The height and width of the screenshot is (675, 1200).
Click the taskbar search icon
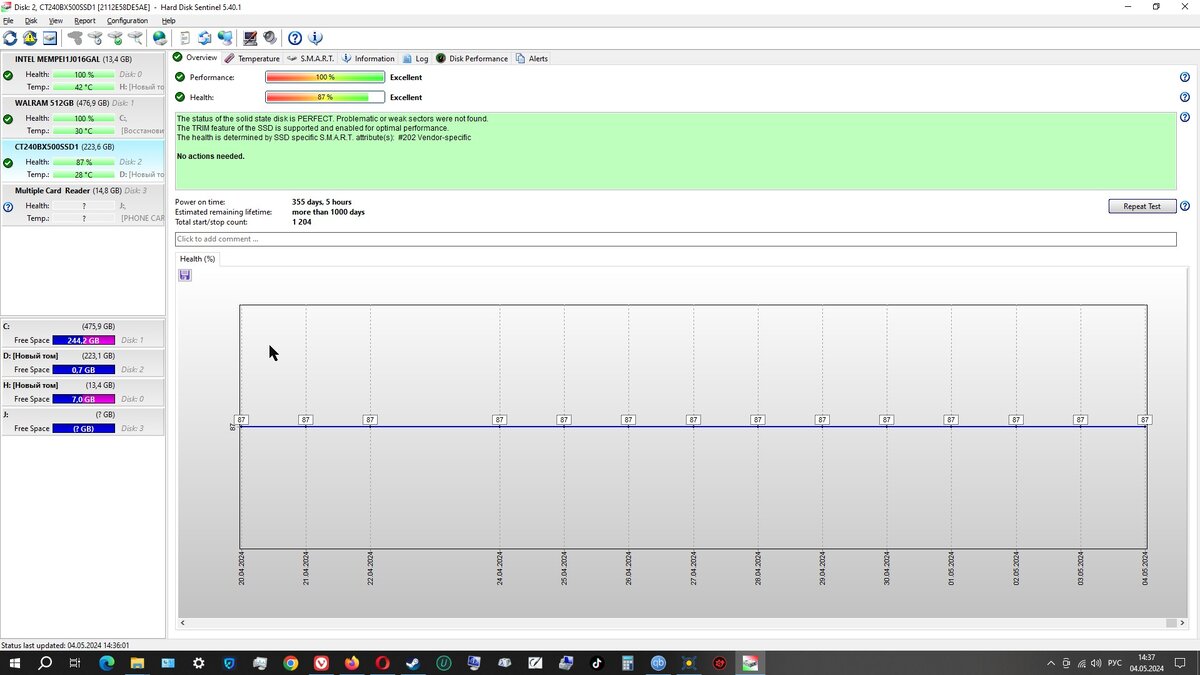pyautogui.click(x=45, y=663)
